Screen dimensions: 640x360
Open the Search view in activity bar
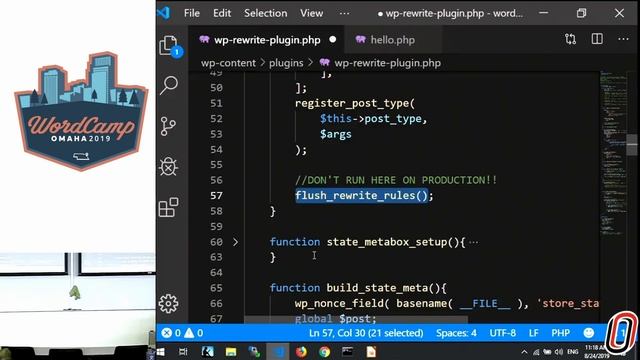[x=169, y=85]
